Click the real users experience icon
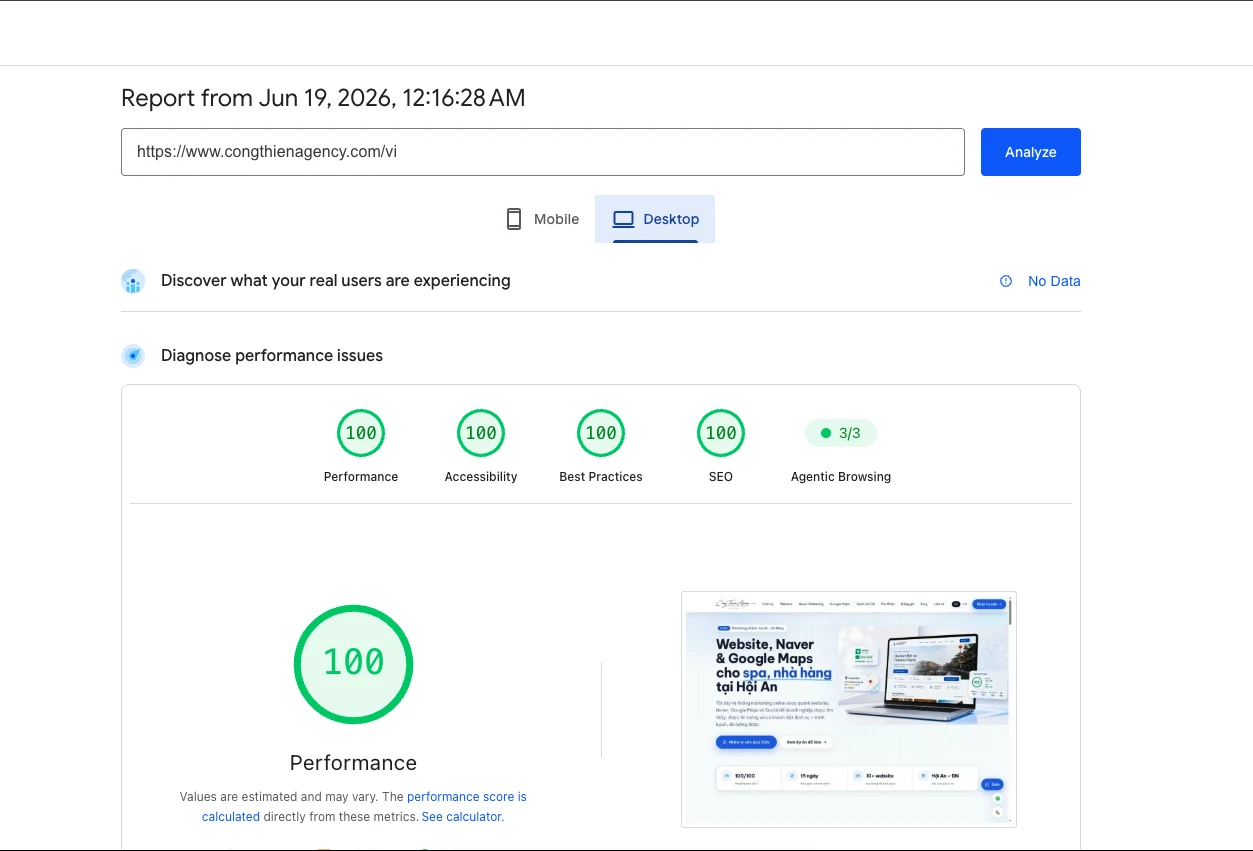Screen dimensions: 1253x851 pyautogui.click(x=133, y=281)
